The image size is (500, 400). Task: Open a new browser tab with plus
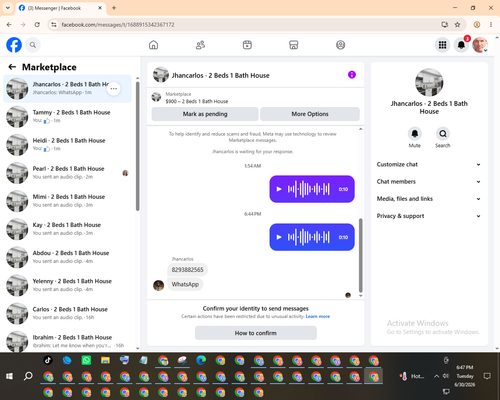(114, 8)
